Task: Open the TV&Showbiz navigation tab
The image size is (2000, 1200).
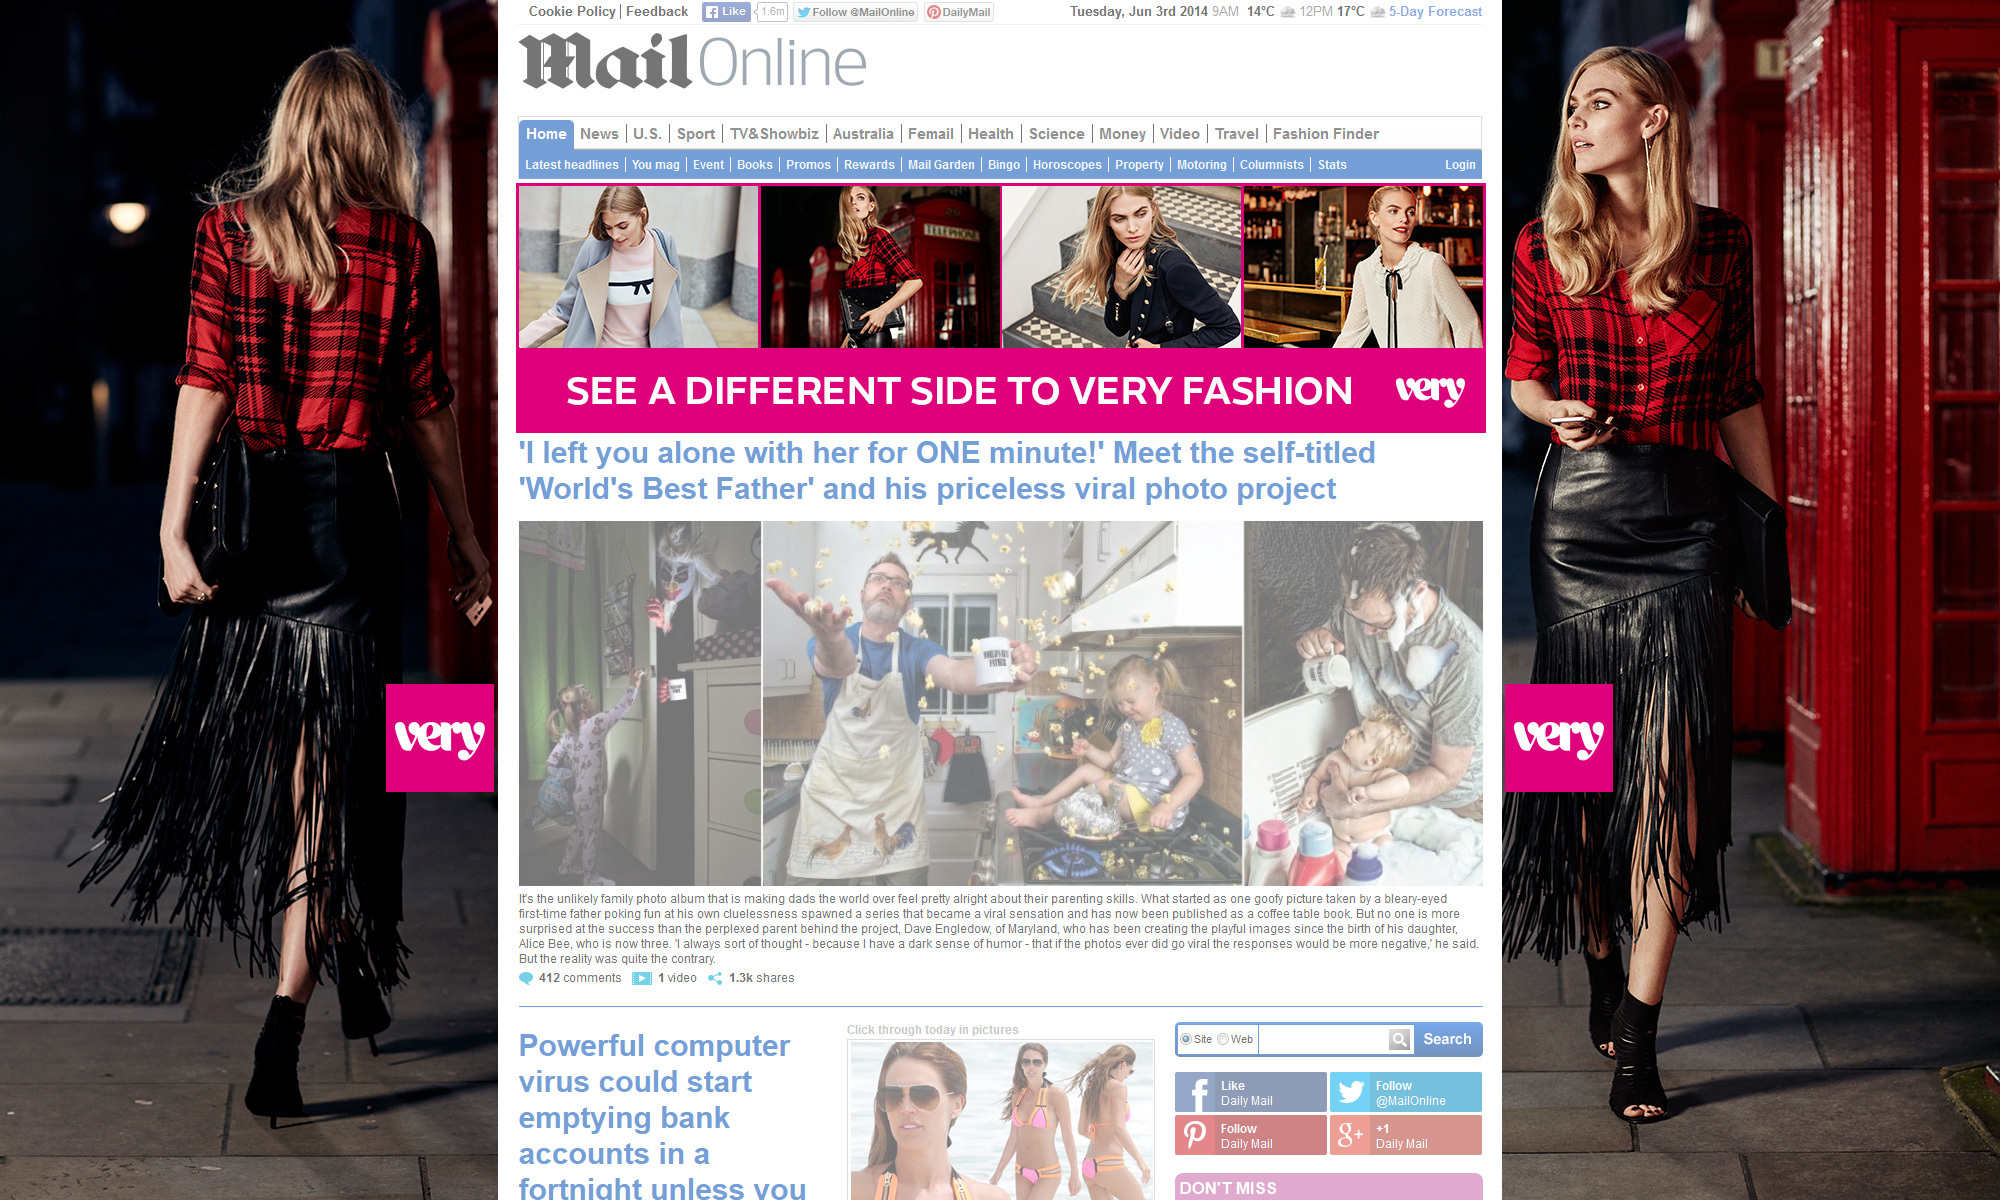Action: [774, 134]
